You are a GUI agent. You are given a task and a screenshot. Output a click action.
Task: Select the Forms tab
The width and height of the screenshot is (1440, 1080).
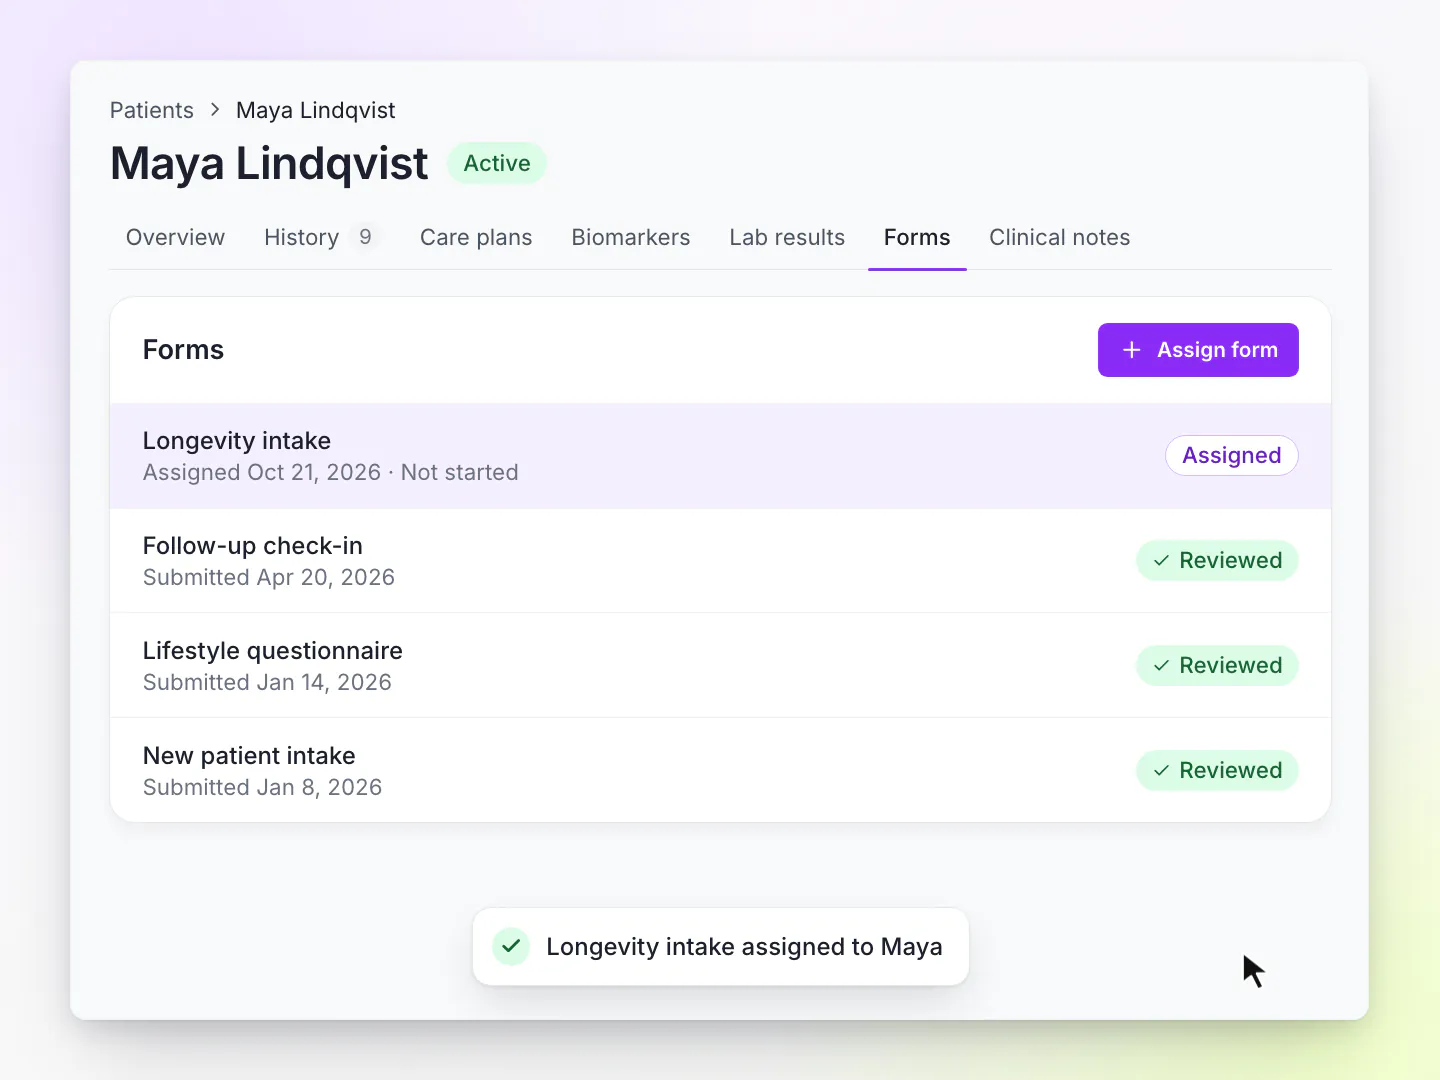(917, 237)
